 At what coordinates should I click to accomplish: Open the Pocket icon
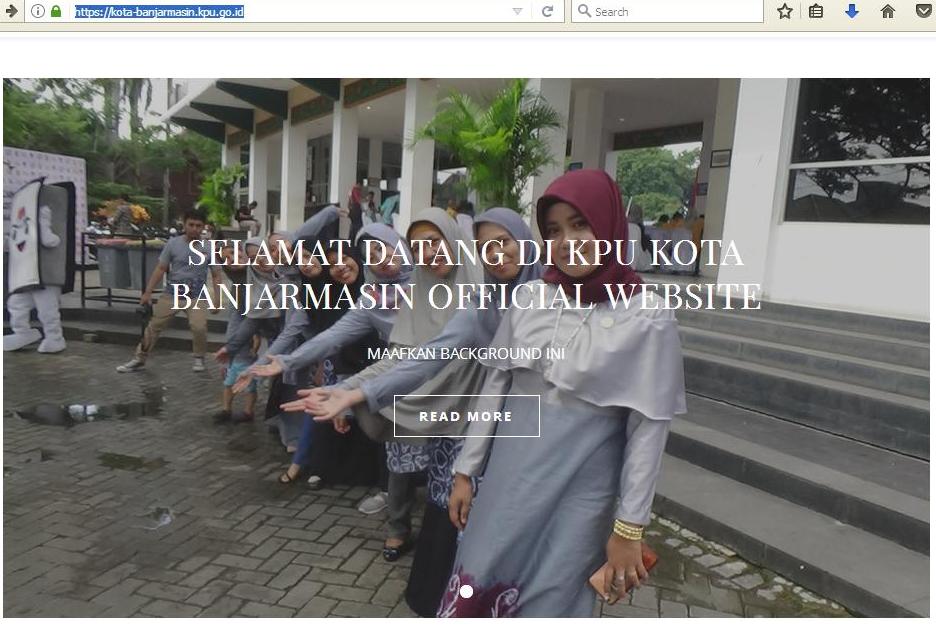(923, 11)
